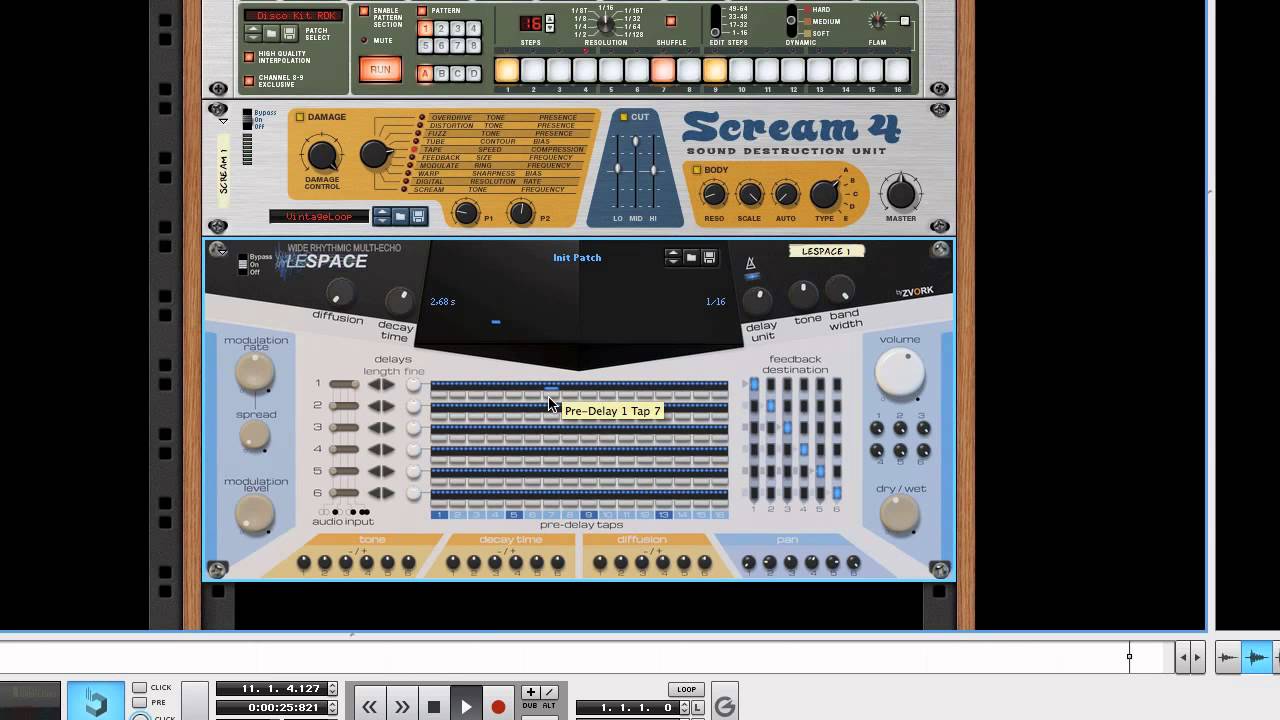Click the Scream 4 Master knob

(x=900, y=192)
